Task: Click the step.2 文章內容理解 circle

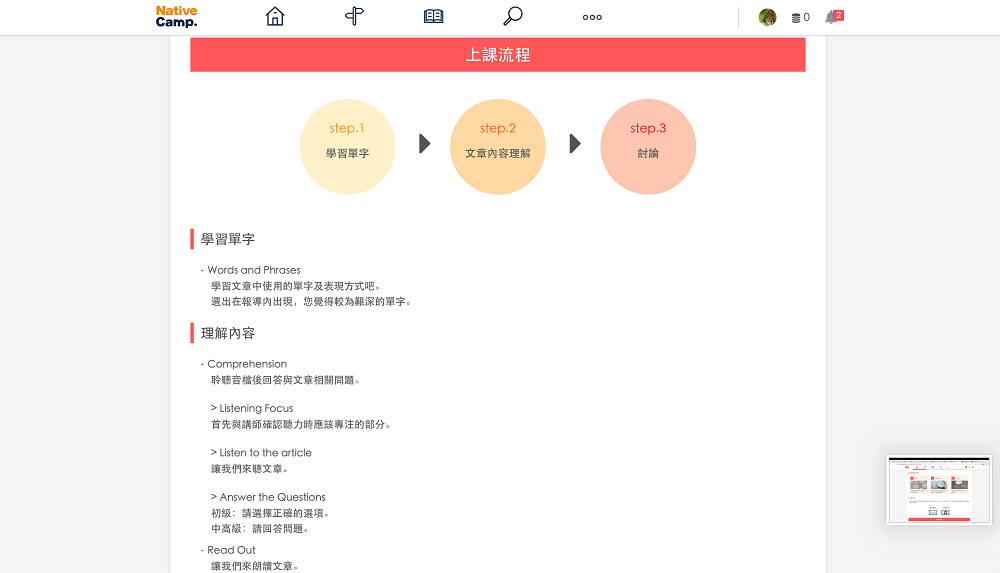Action: pyautogui.click(x=498, y=147)
